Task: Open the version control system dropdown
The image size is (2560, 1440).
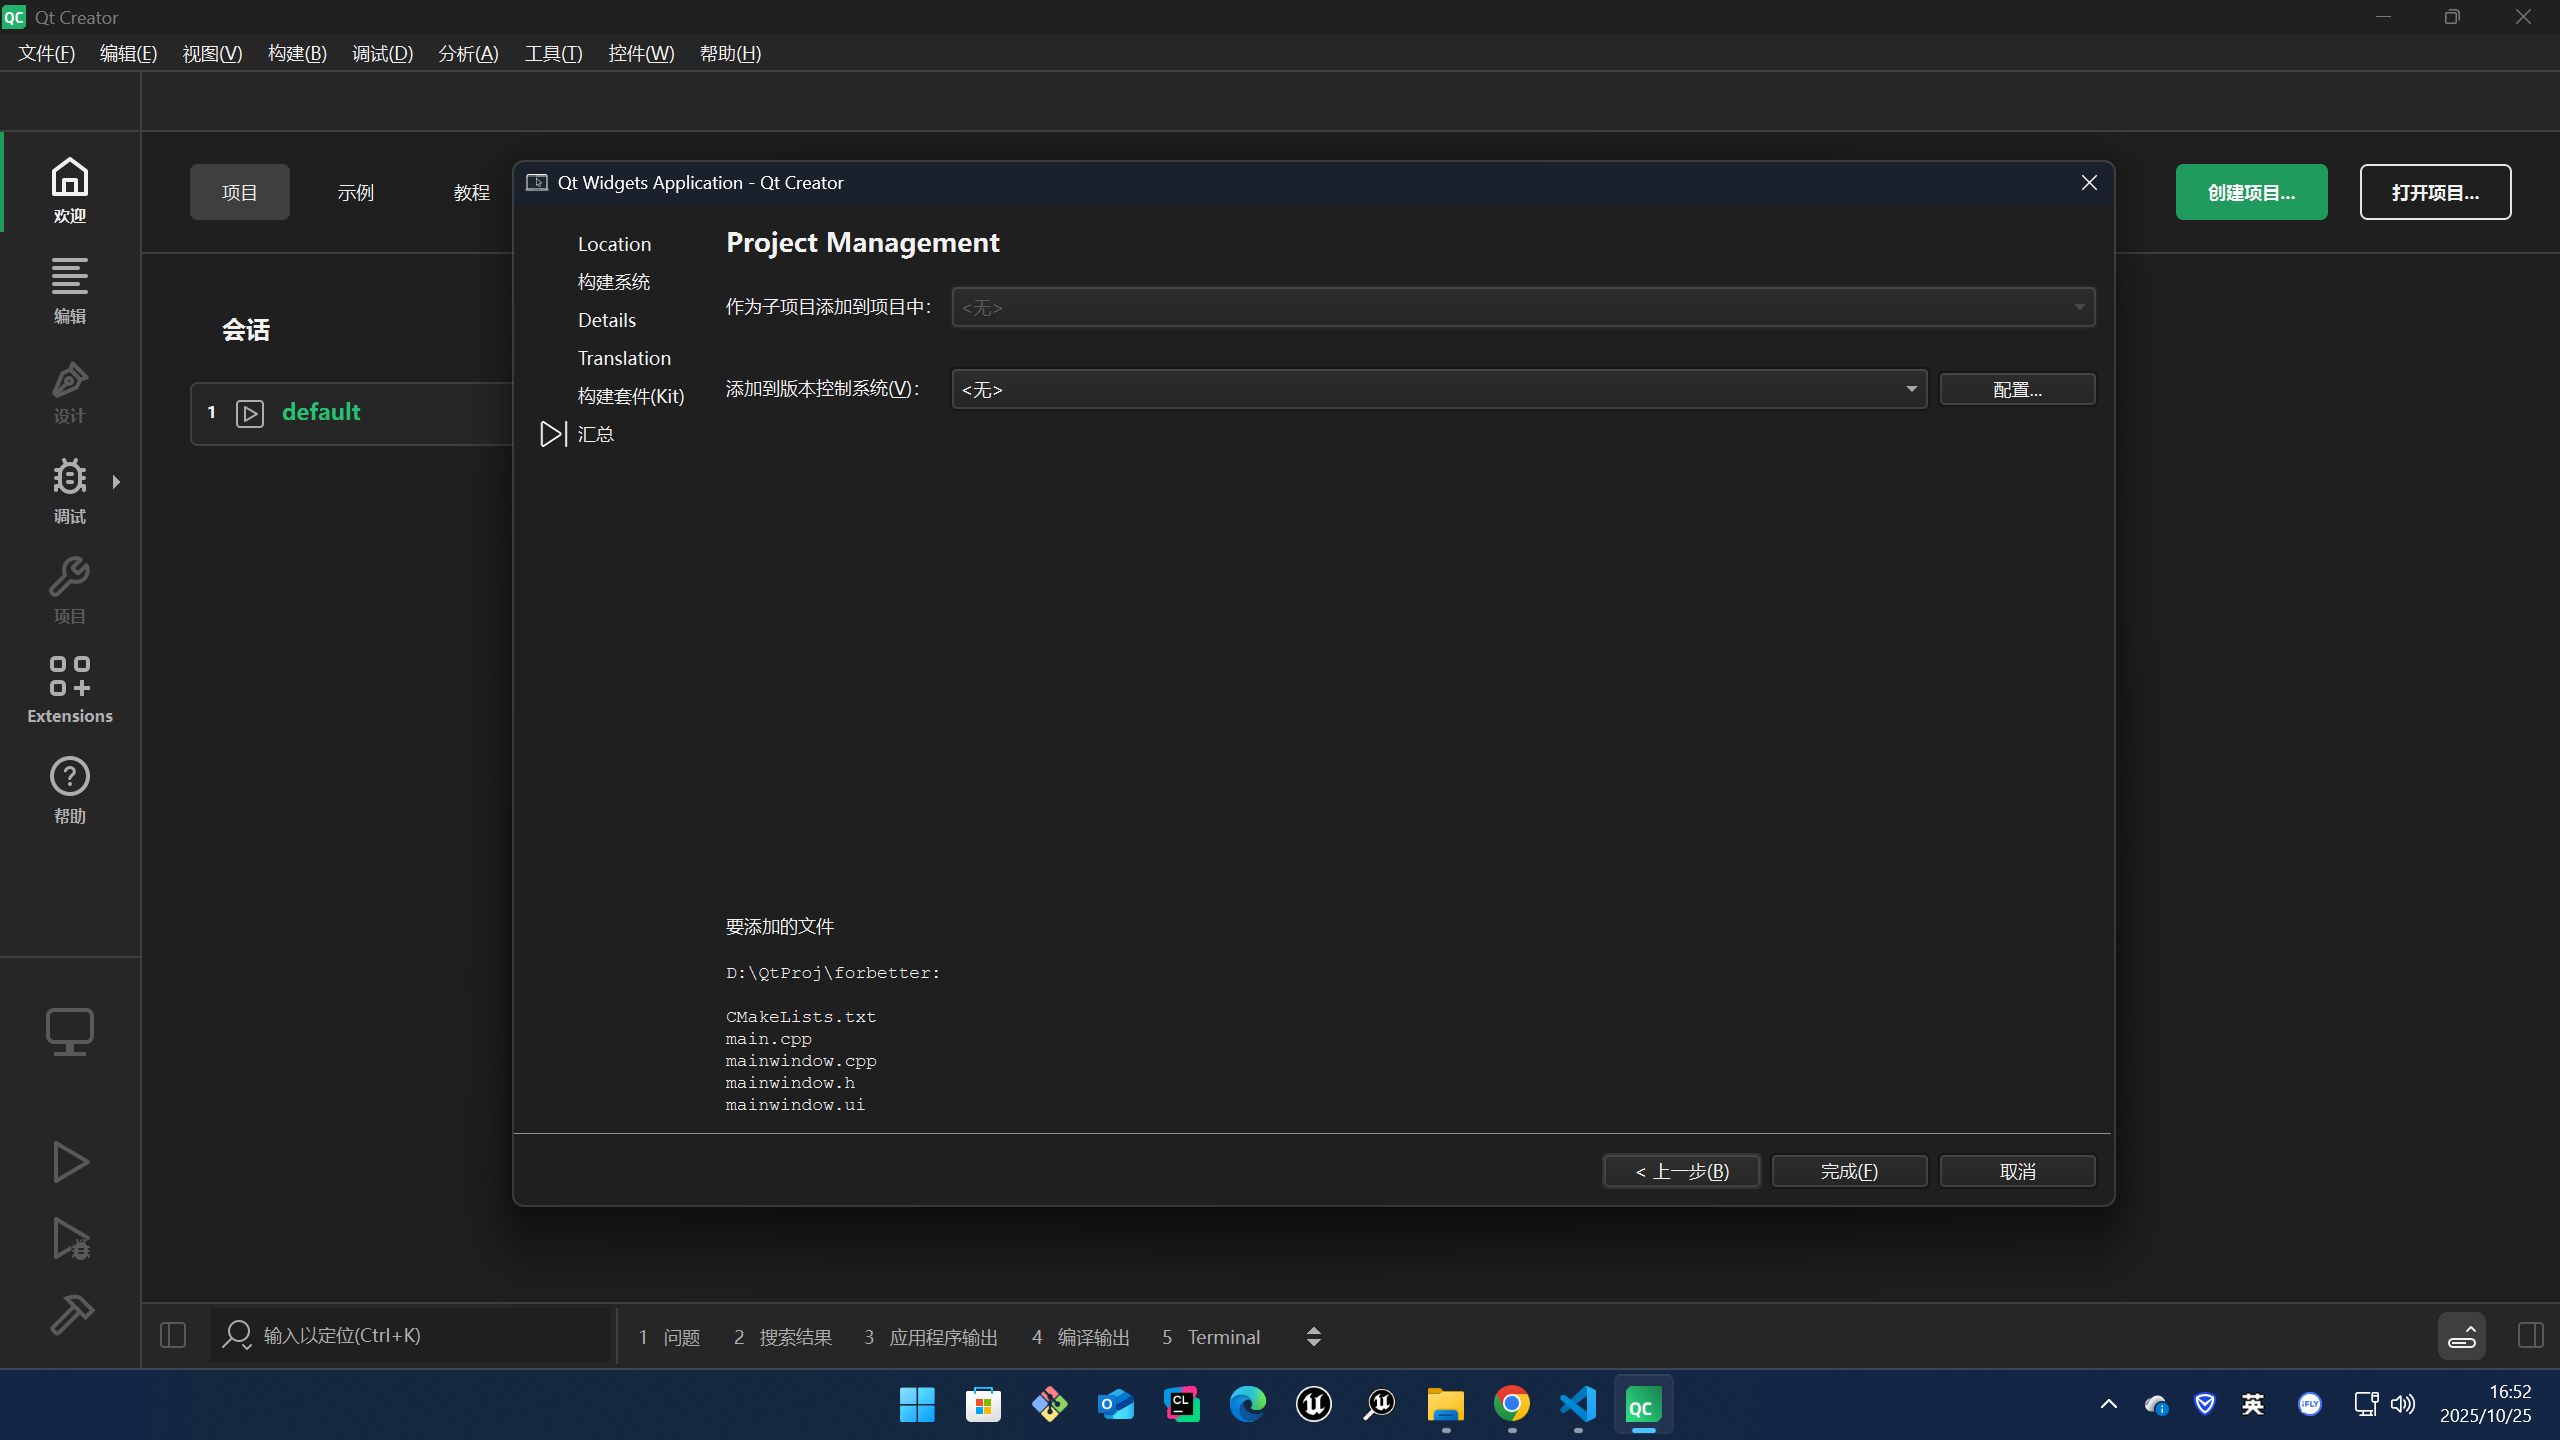Action: point(1438,389)
